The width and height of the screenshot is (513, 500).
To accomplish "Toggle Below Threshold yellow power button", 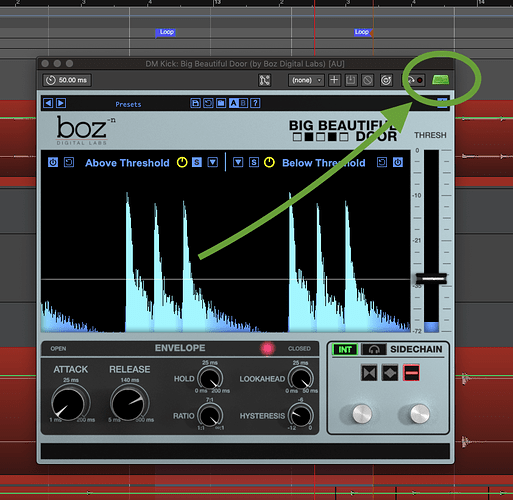I will tap(269, 162).
